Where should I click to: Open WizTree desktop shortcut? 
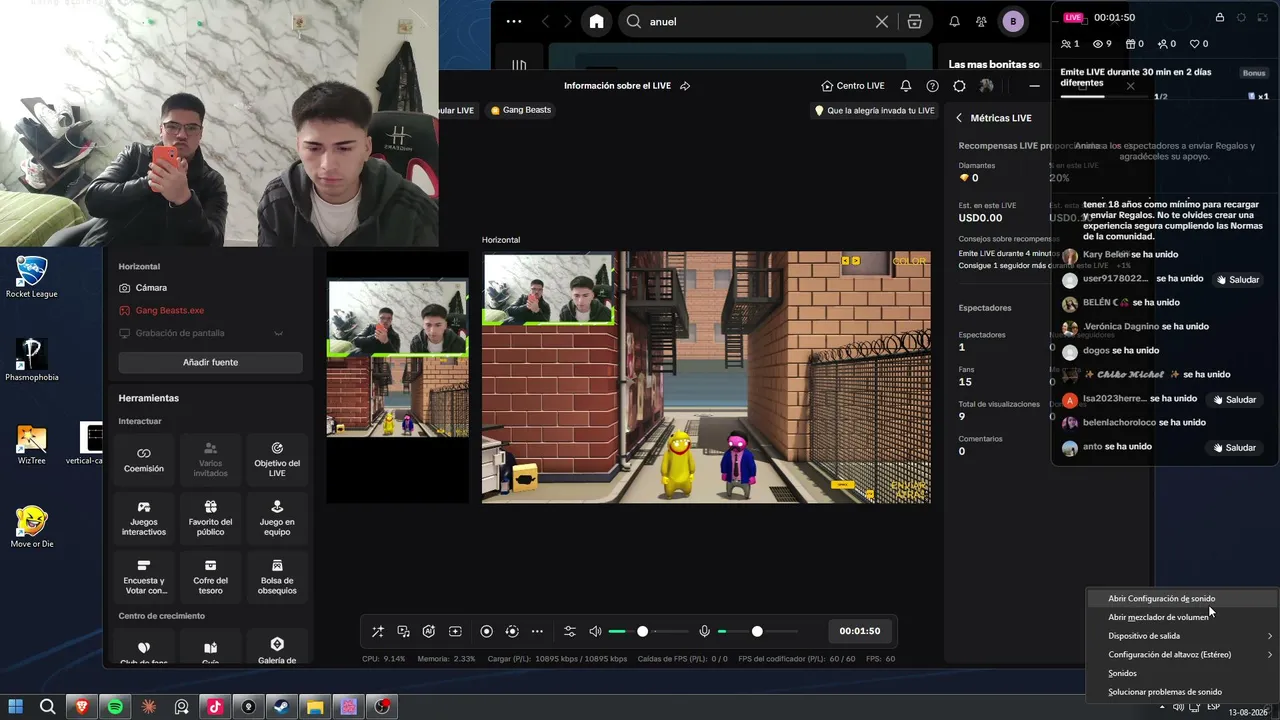click(x=31, y=444)
